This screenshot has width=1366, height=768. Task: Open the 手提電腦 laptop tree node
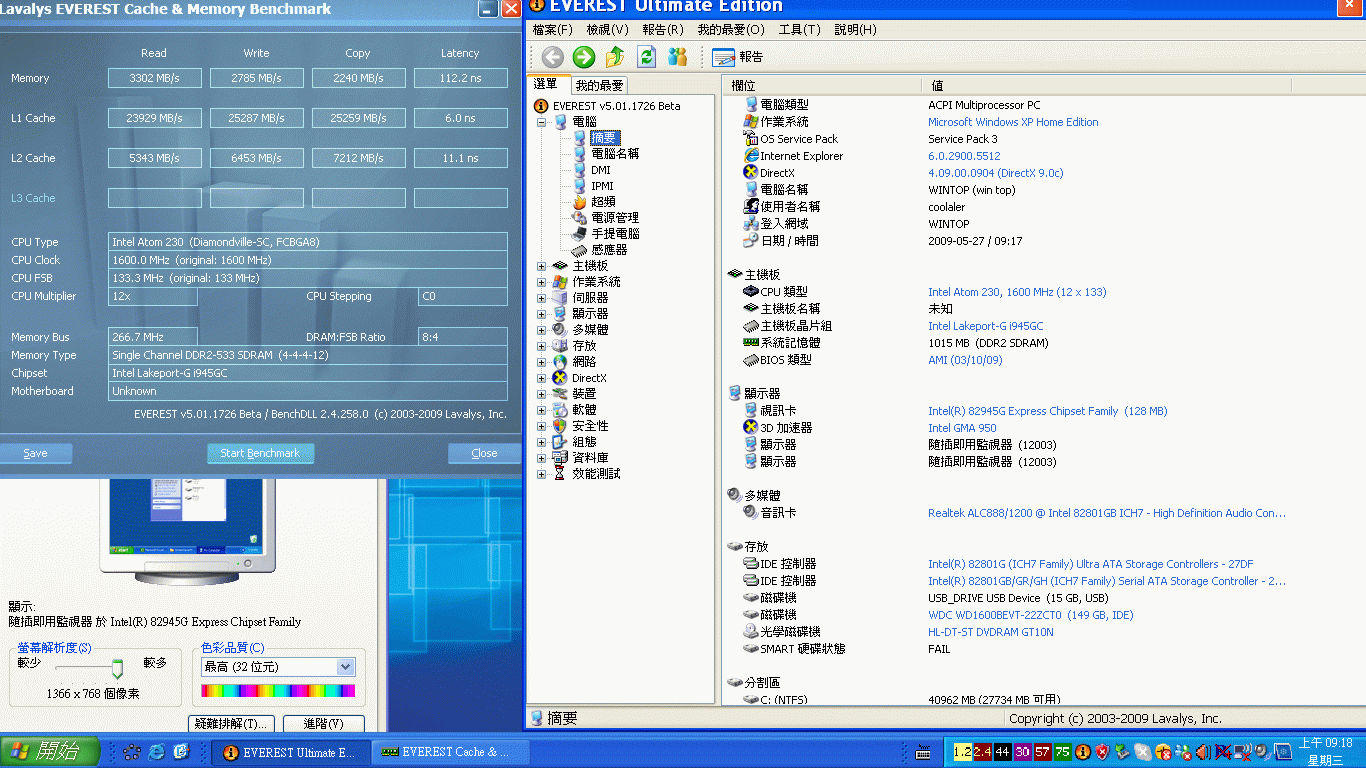pyautogui.click(x=615, y=234)
